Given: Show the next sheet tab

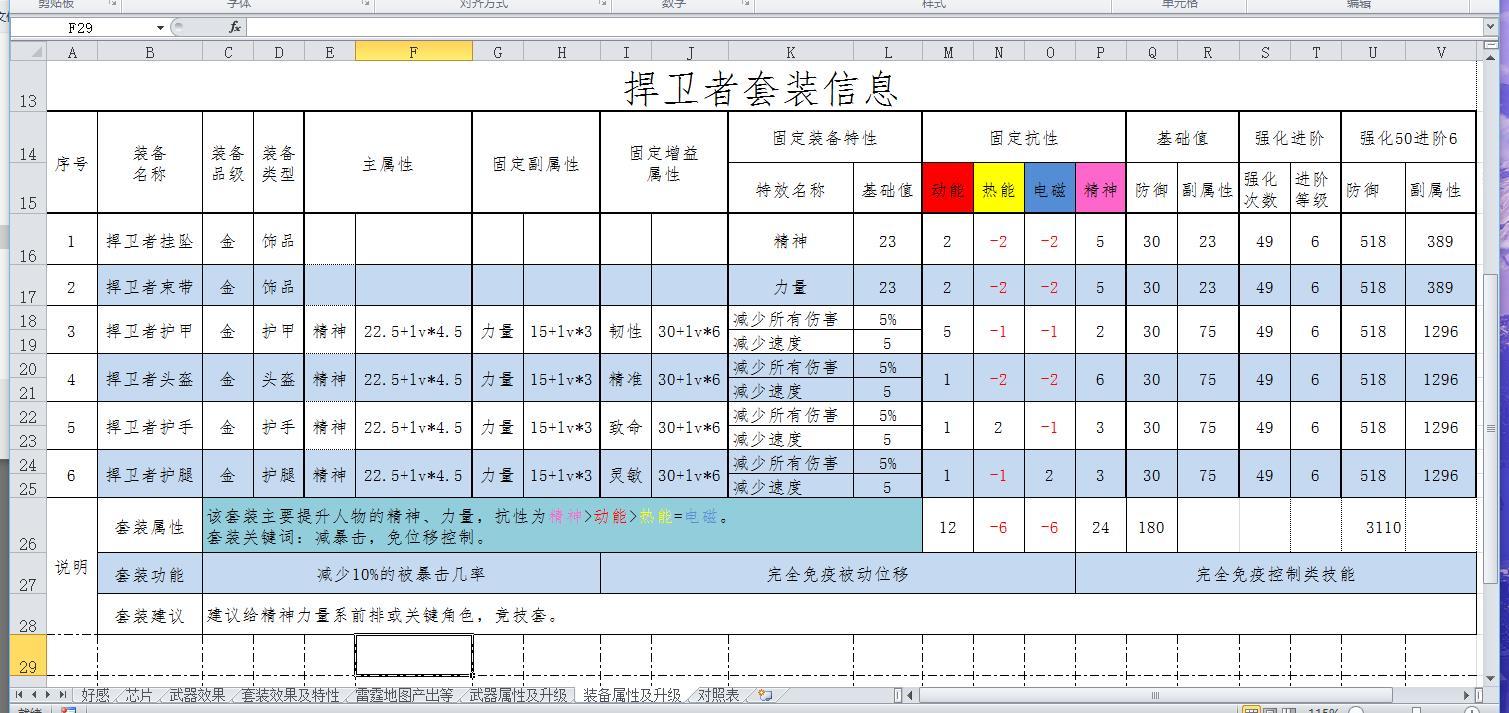Looking at the screenshot, I should (x=48, y=694).
